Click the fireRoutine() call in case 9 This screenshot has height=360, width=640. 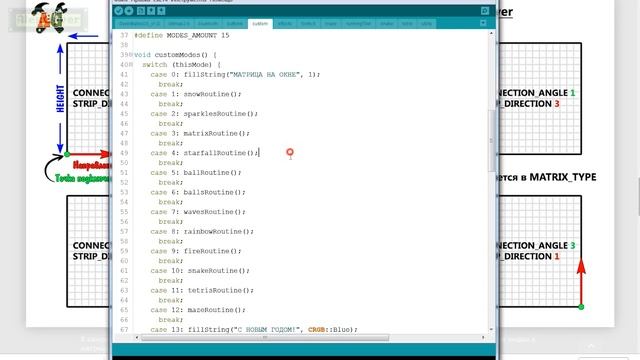pyautogui.click(x=212, y=251)
